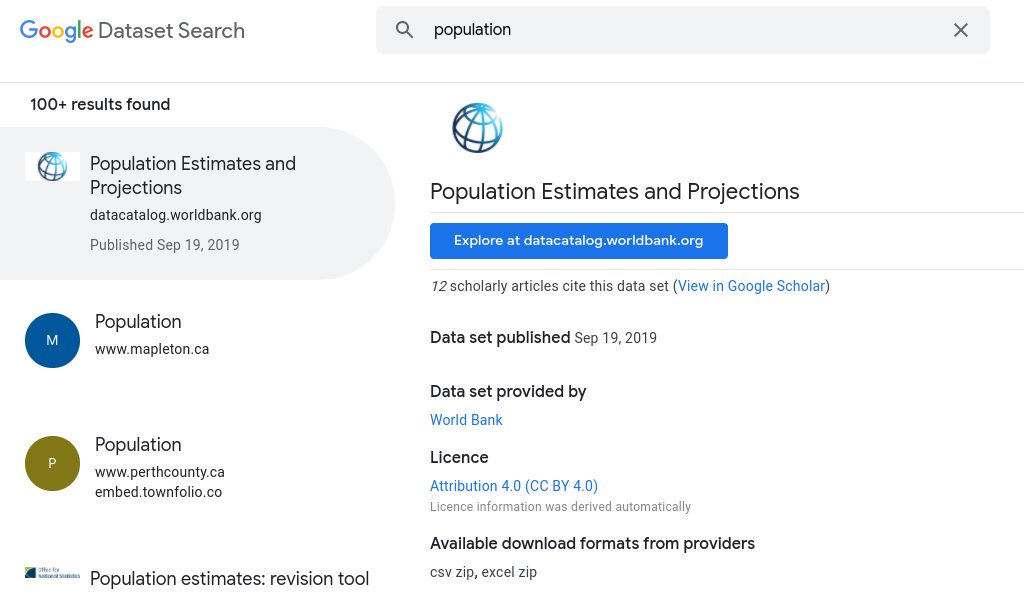1024x600 pixels.
Task: Select Population estimates: revision tool result
Action: click(x=229, y=579)
